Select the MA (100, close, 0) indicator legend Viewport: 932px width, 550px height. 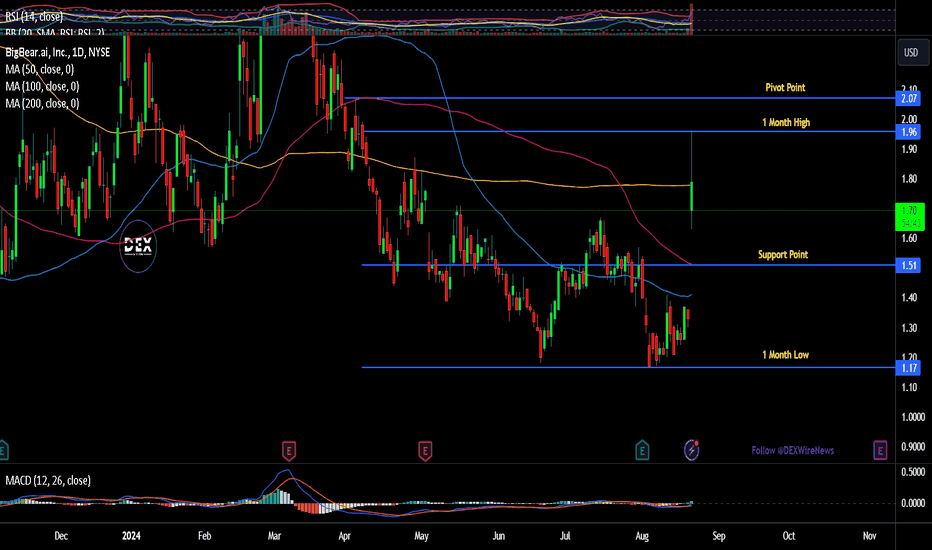point(42,87)
